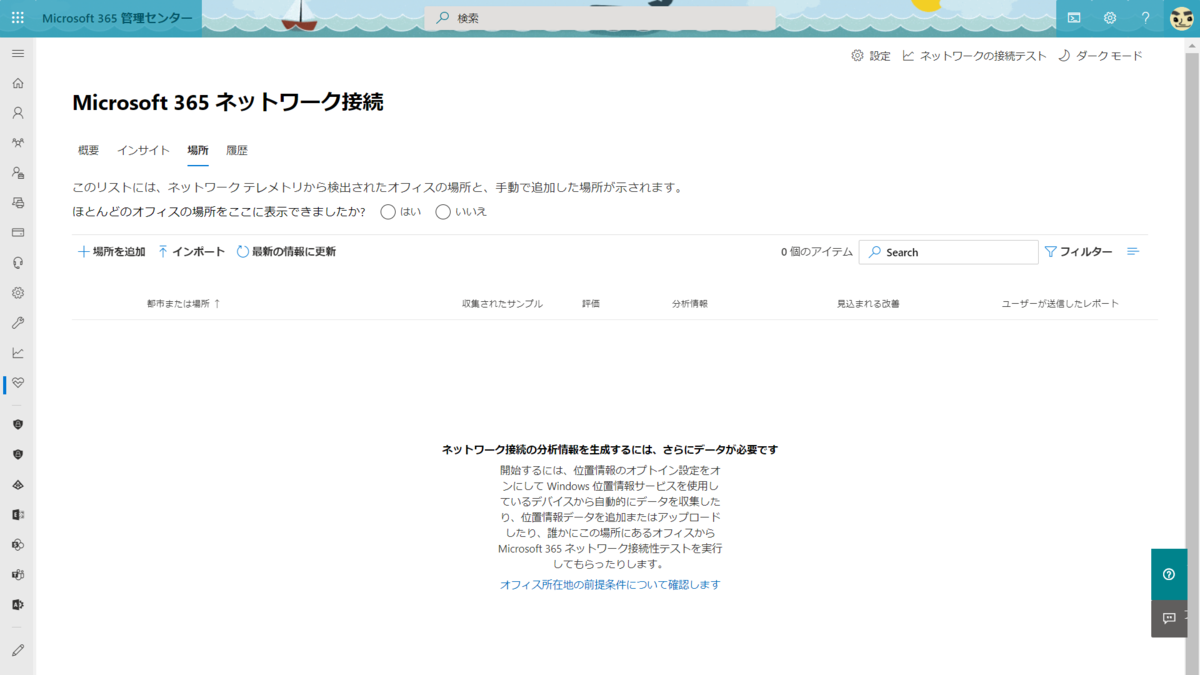This screenshot has width=1200, height=675.
Task: Click the floating feedback chat button
Action: pos(1169,618)
